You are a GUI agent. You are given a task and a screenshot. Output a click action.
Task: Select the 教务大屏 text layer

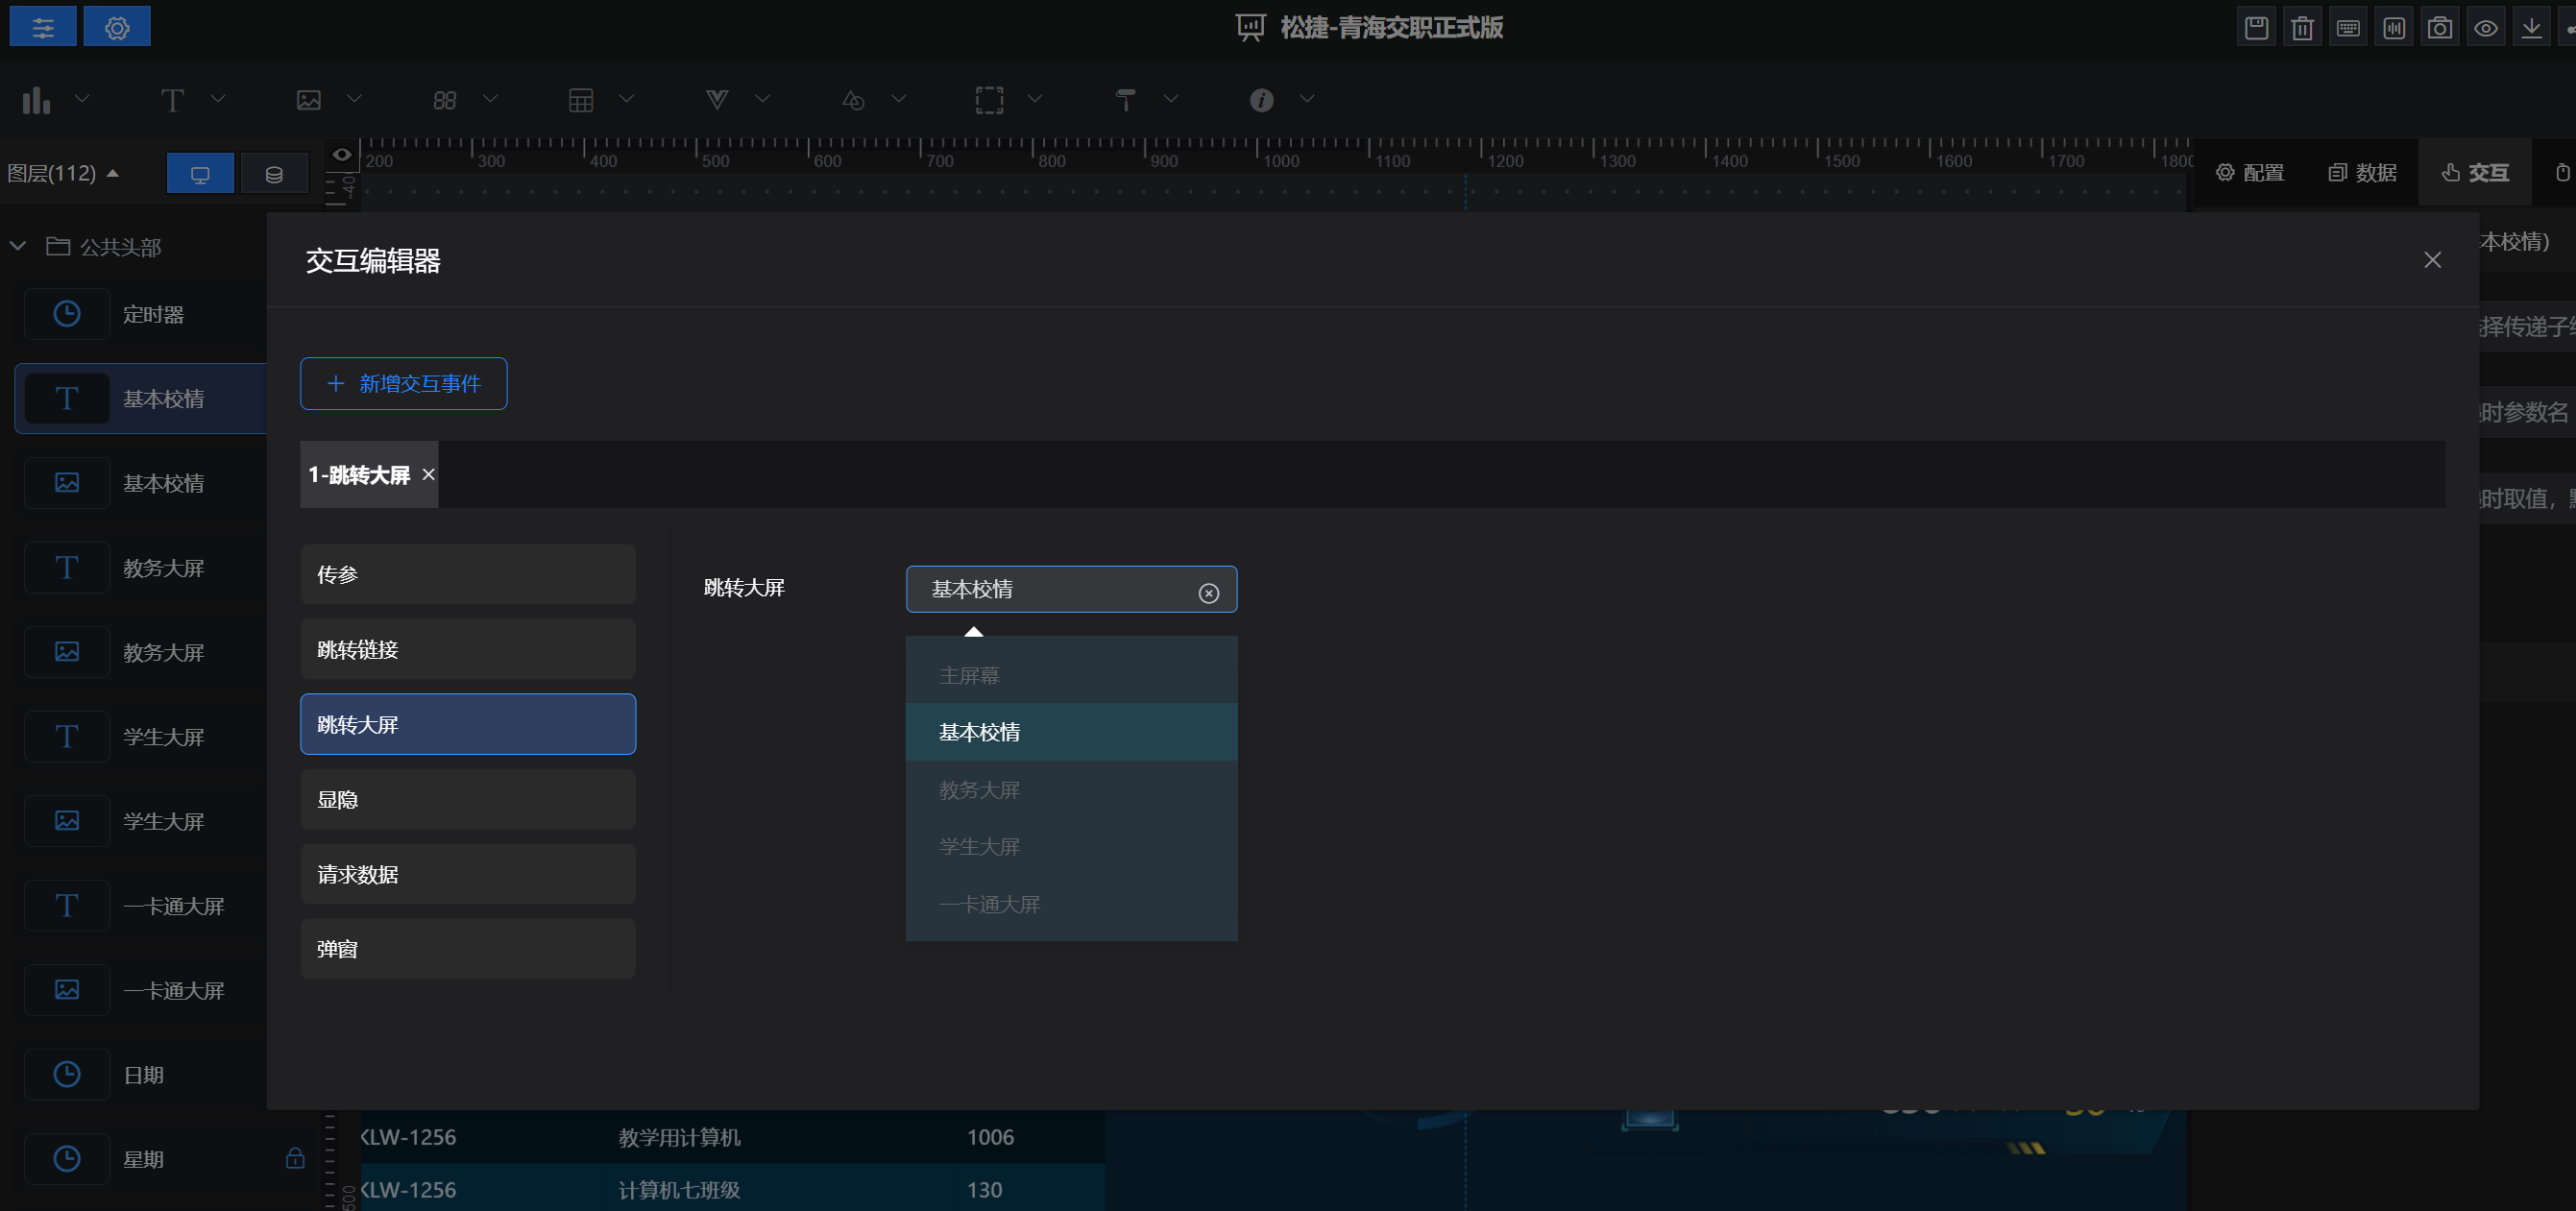[140, 568]
